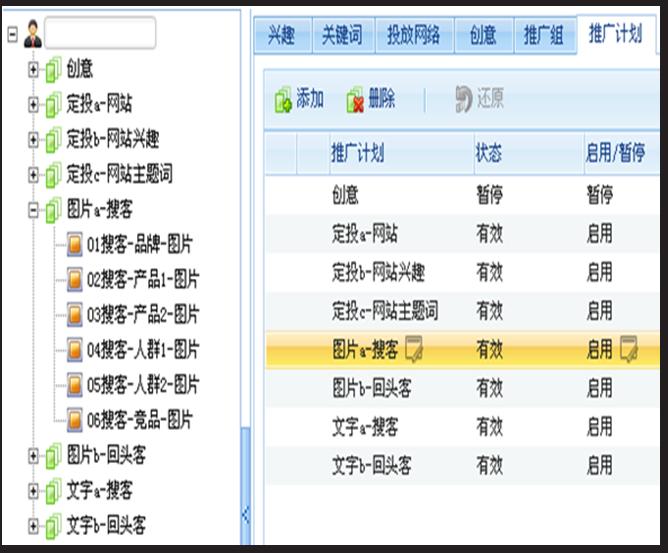The width and height of the screenshot is (668, 553).
Task: Click the edit icon beside 图片a-搜客 plan name
Action: click(x=414, y=349)
